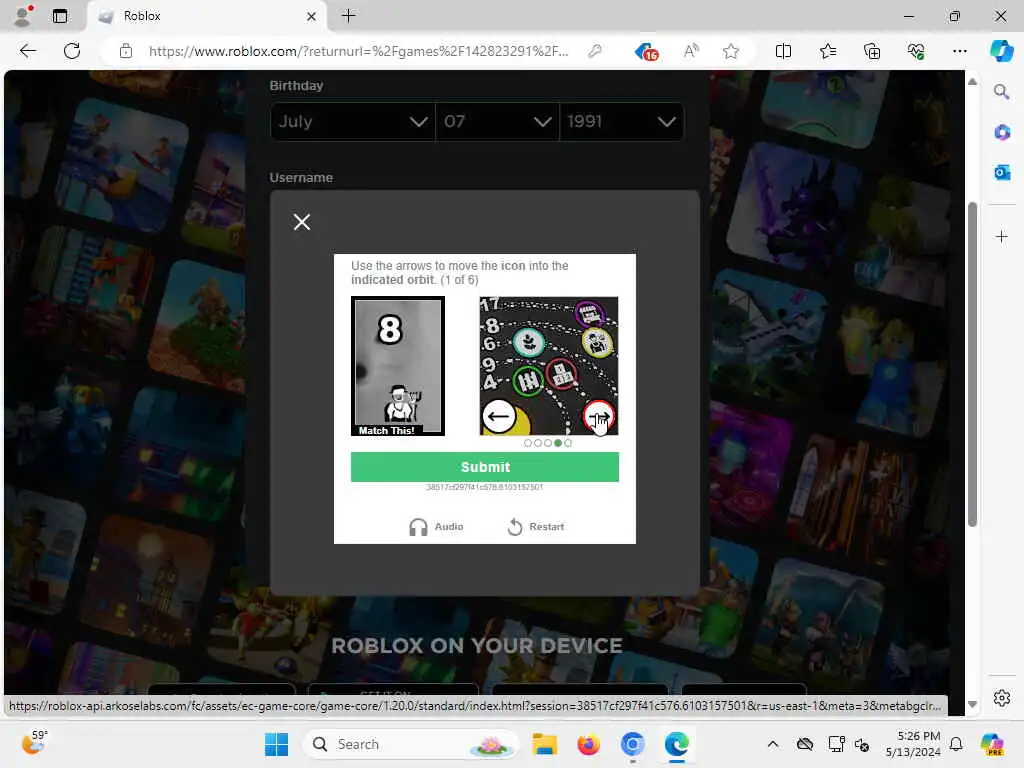Switch to the Roblox tab
The image size is (1024, 768).
[206, 16]
